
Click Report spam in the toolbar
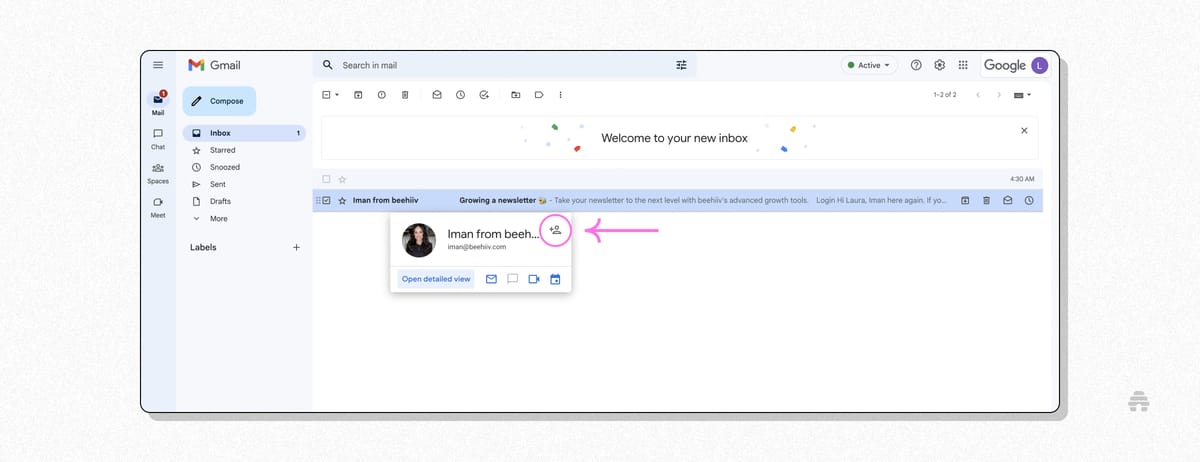381,95
